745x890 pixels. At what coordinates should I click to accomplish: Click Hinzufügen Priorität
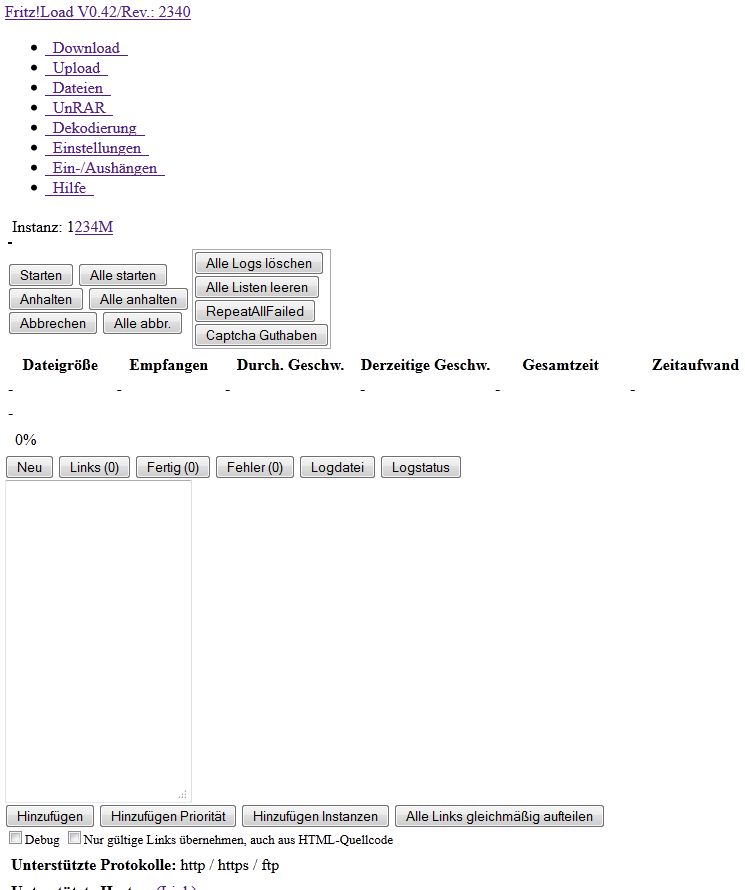(x=168, y=816)
